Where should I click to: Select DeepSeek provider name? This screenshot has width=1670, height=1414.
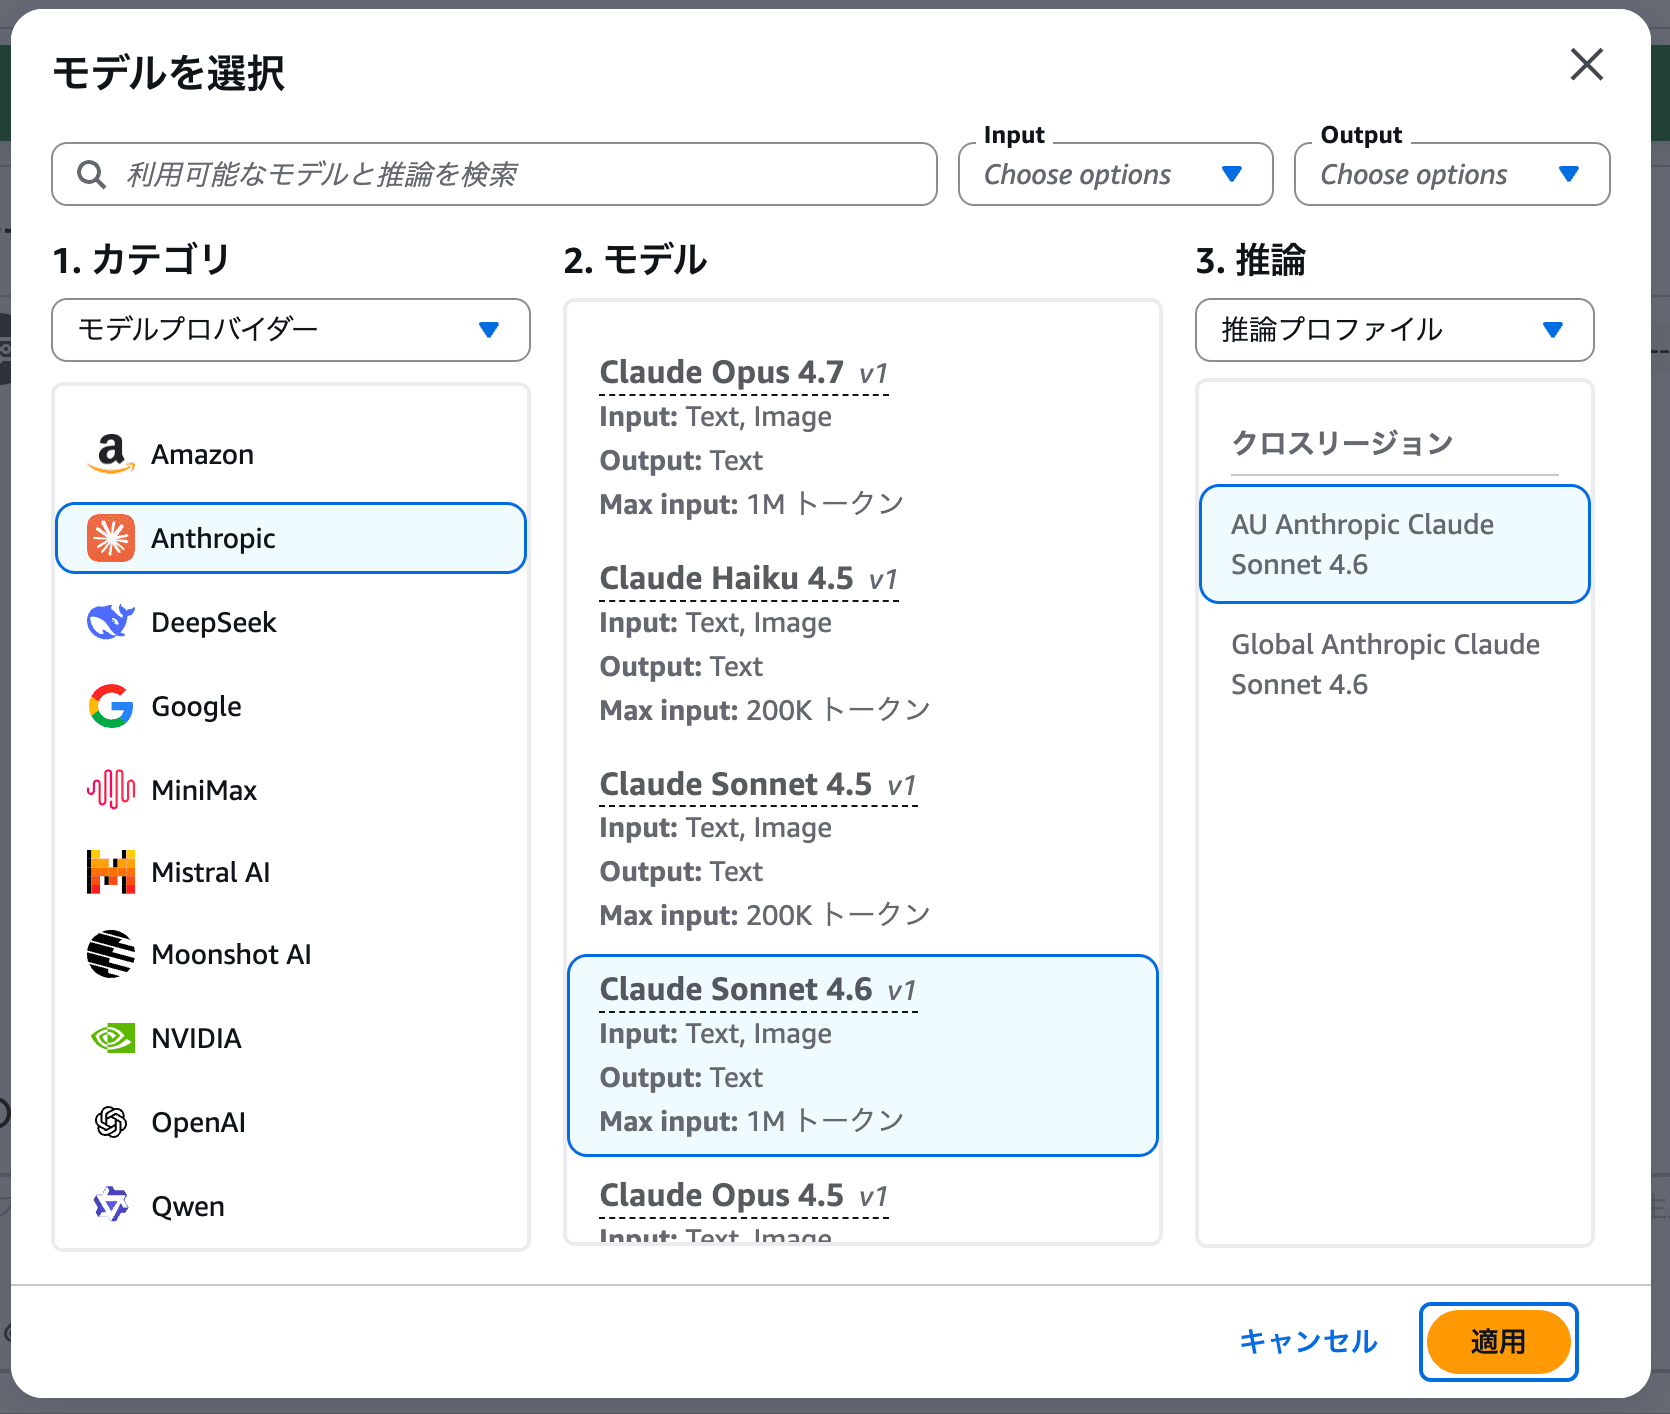pos(214,622)
